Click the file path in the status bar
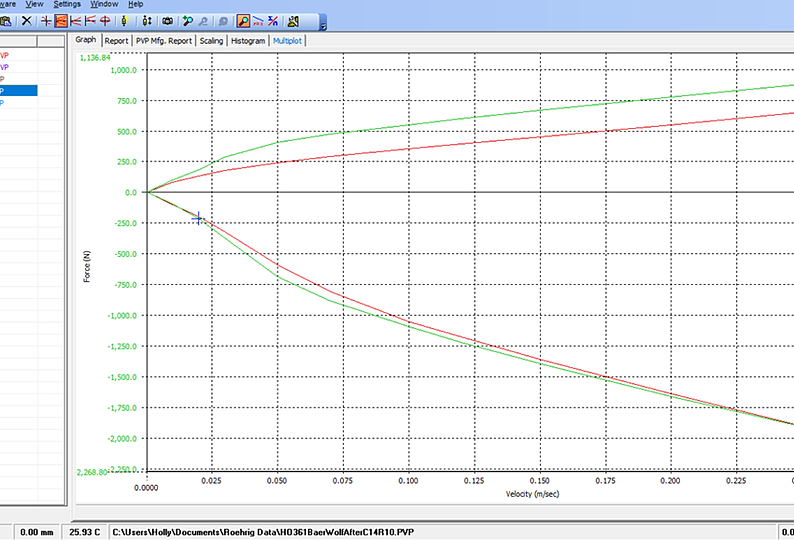794x540 pixels. pos(263,532)
